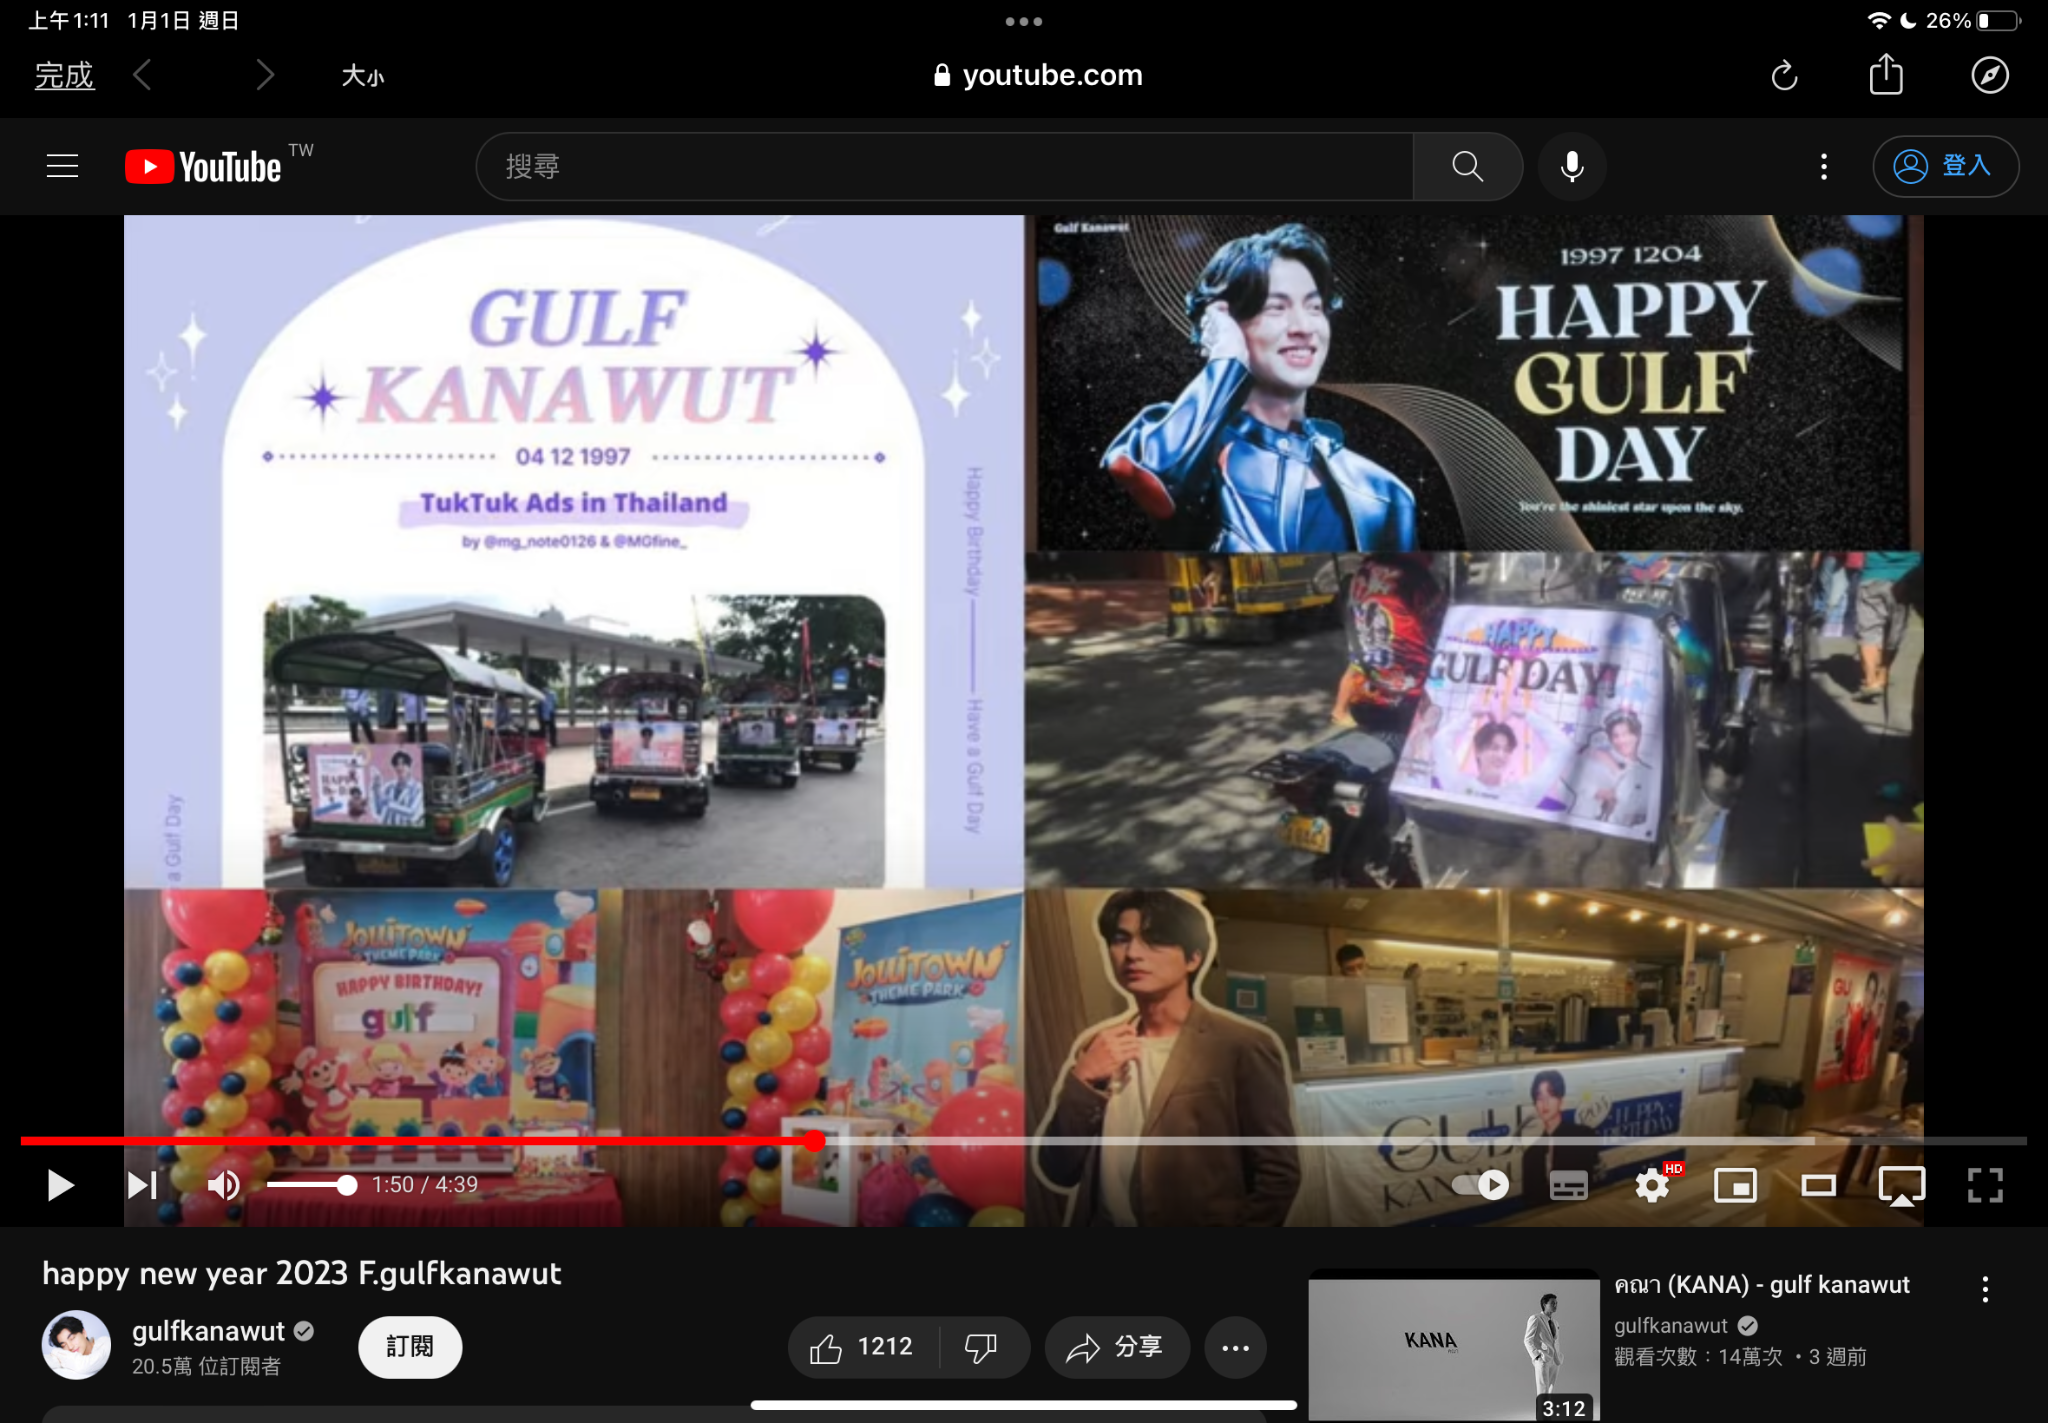Dislike the video with thumbs down
The image size is (2048, 1423).
tap(982, 1347)
